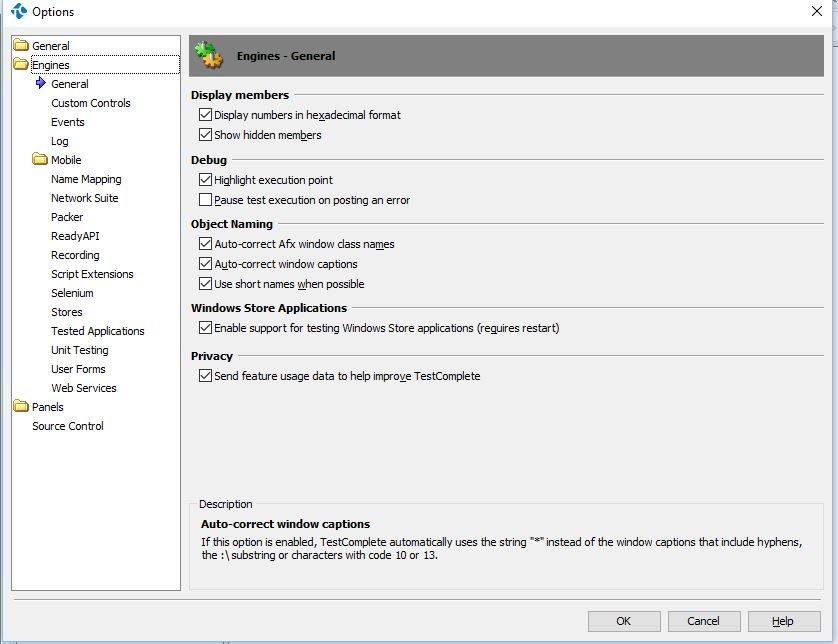Select Name Mapping in the options tree

click(86, 179)
